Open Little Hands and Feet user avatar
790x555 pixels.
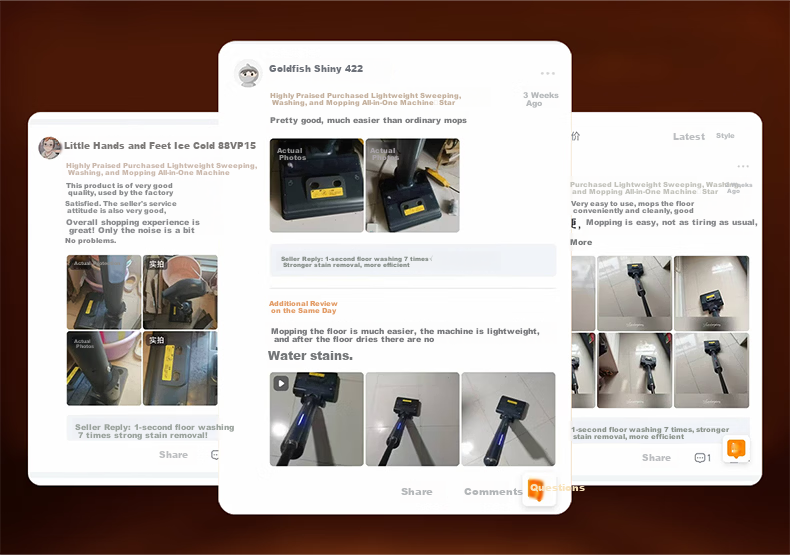(x=50, y=148)
